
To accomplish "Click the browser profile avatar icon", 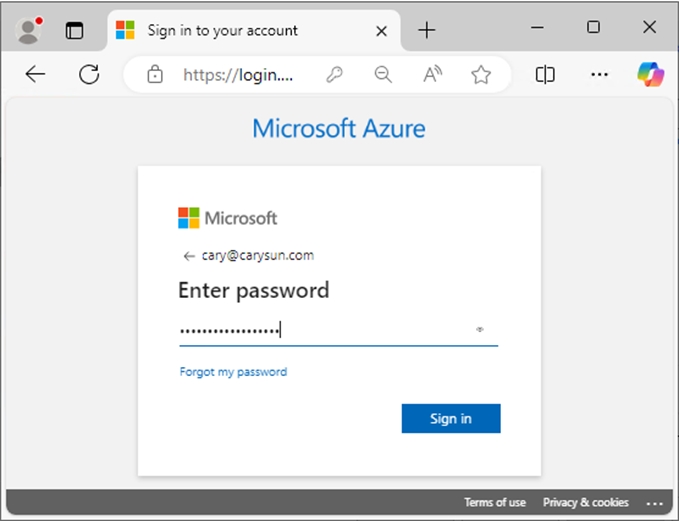I will tap(29, 30).
